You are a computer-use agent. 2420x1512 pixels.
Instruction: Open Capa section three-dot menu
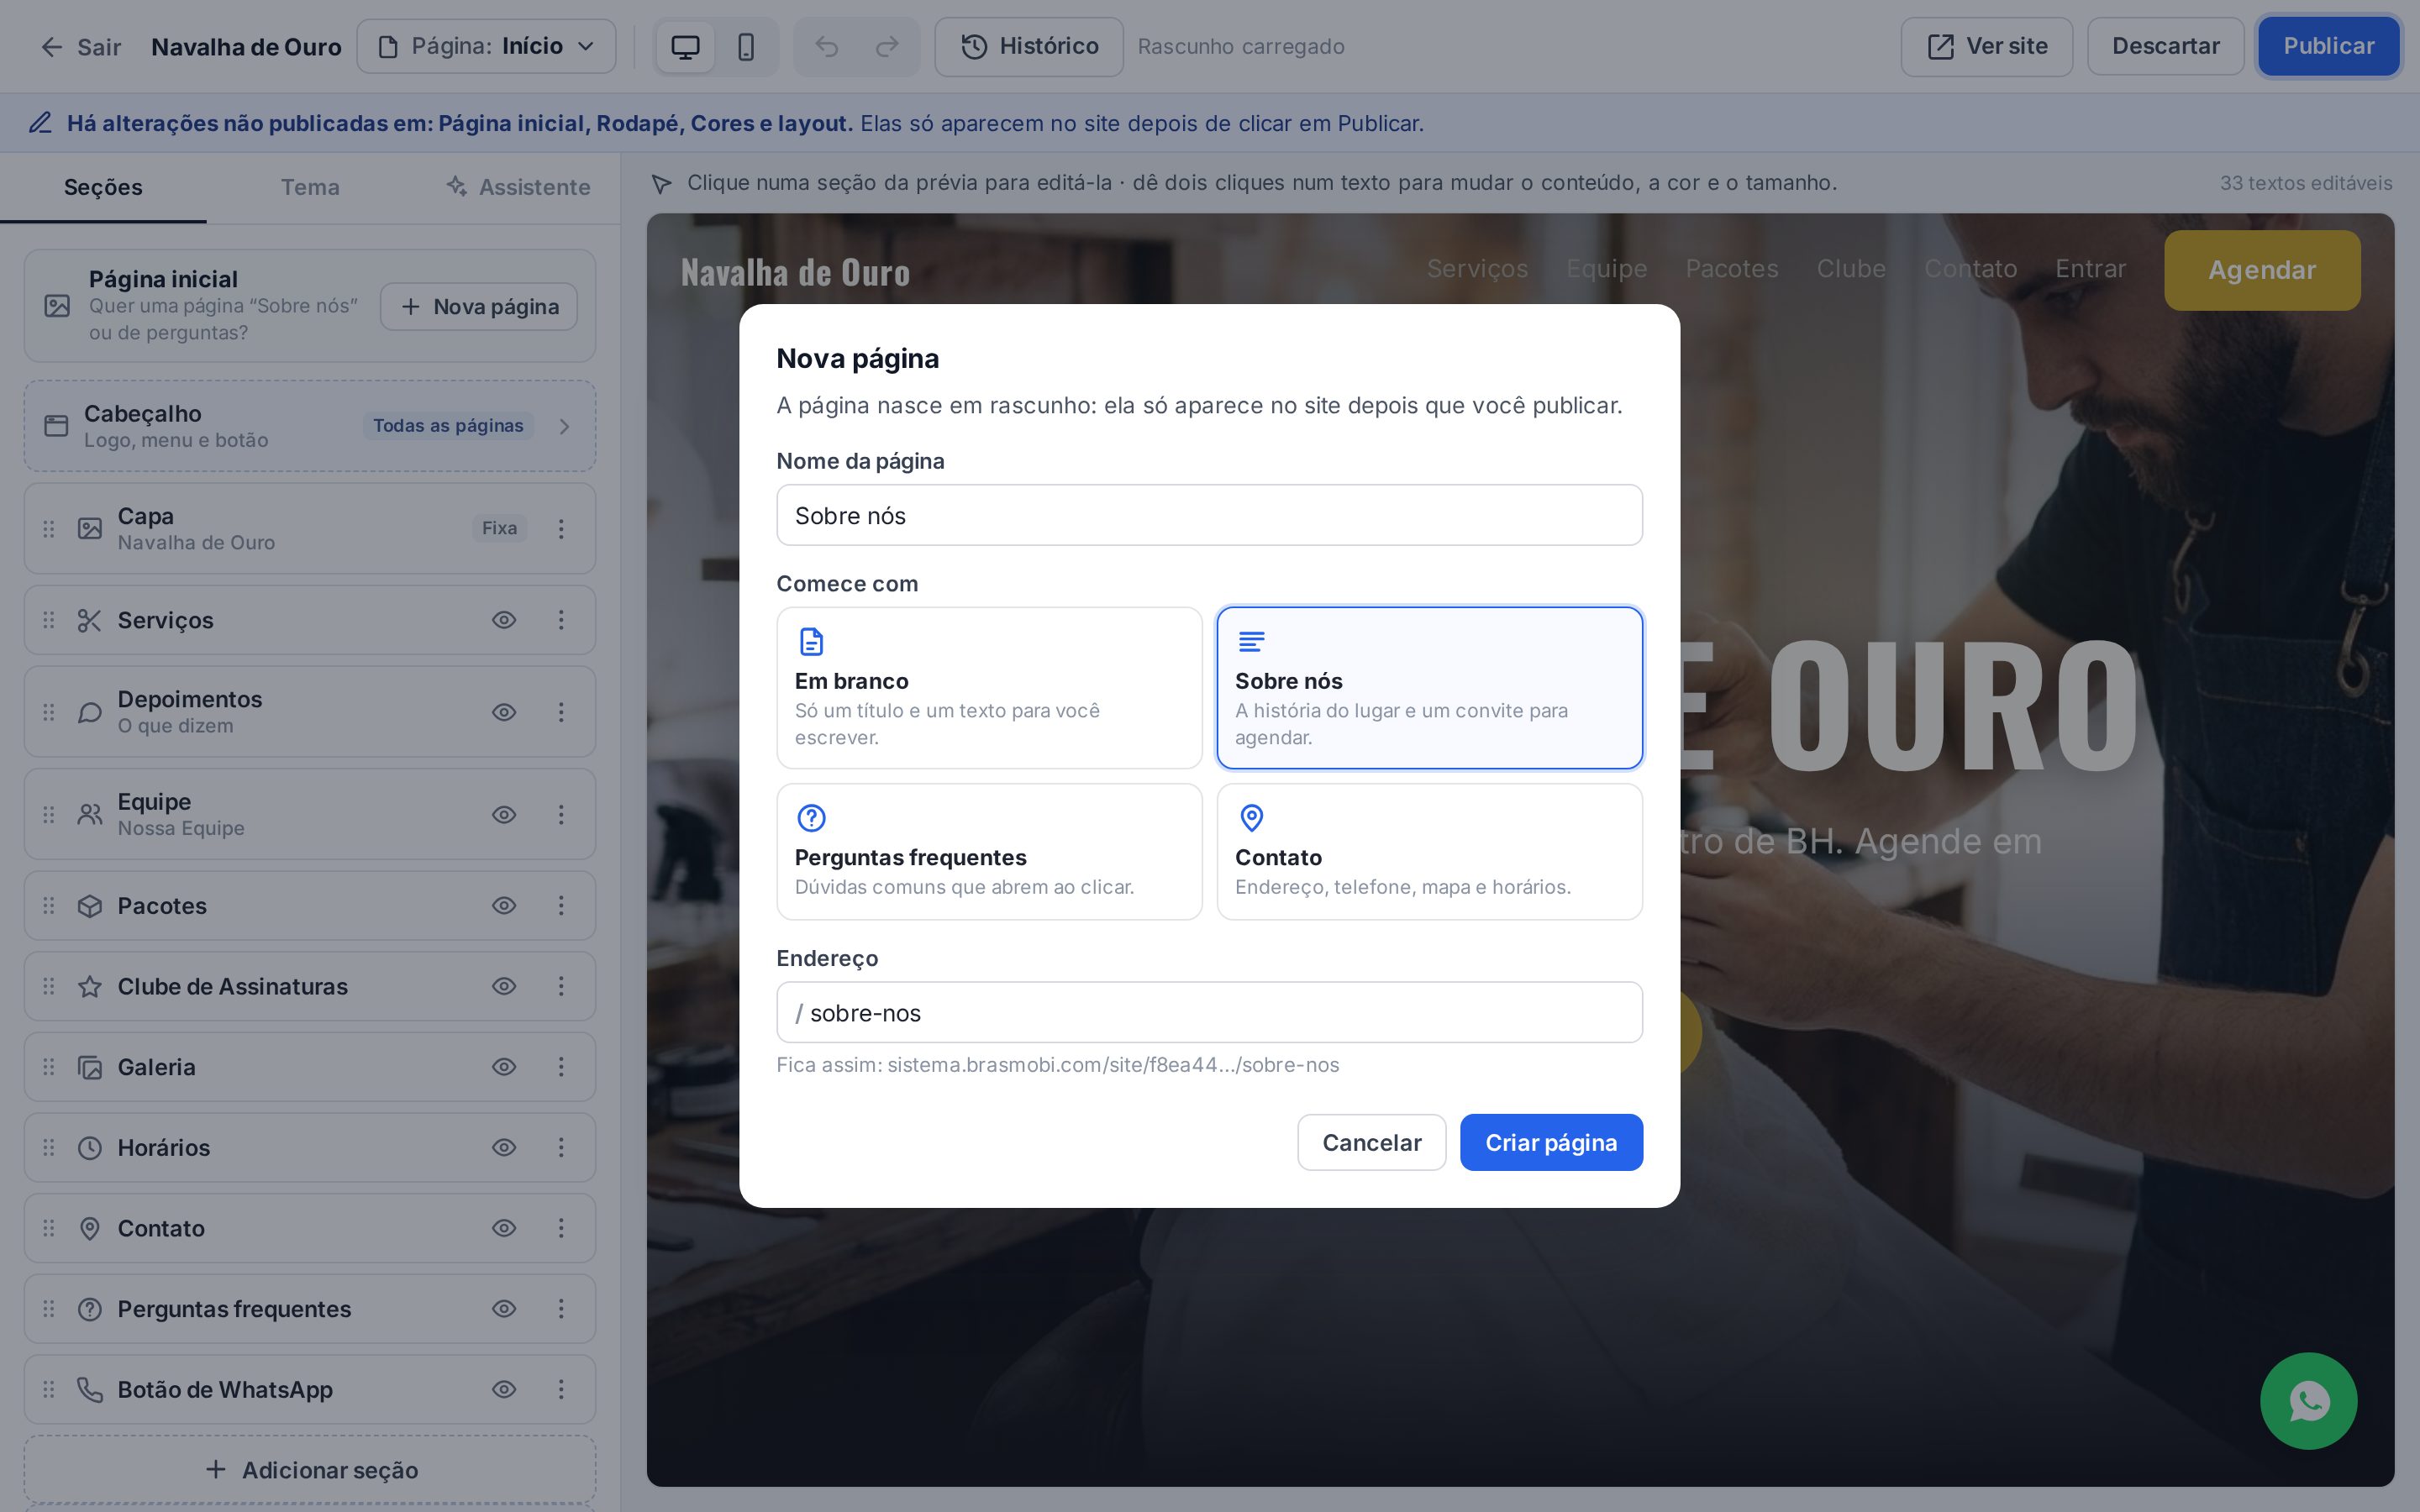pos(561,528)
